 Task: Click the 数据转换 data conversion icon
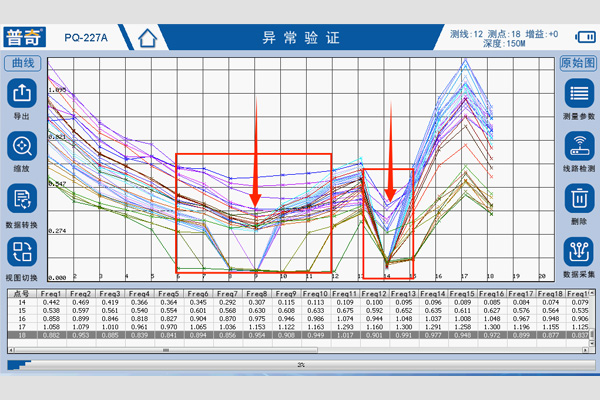click(22, 200)
